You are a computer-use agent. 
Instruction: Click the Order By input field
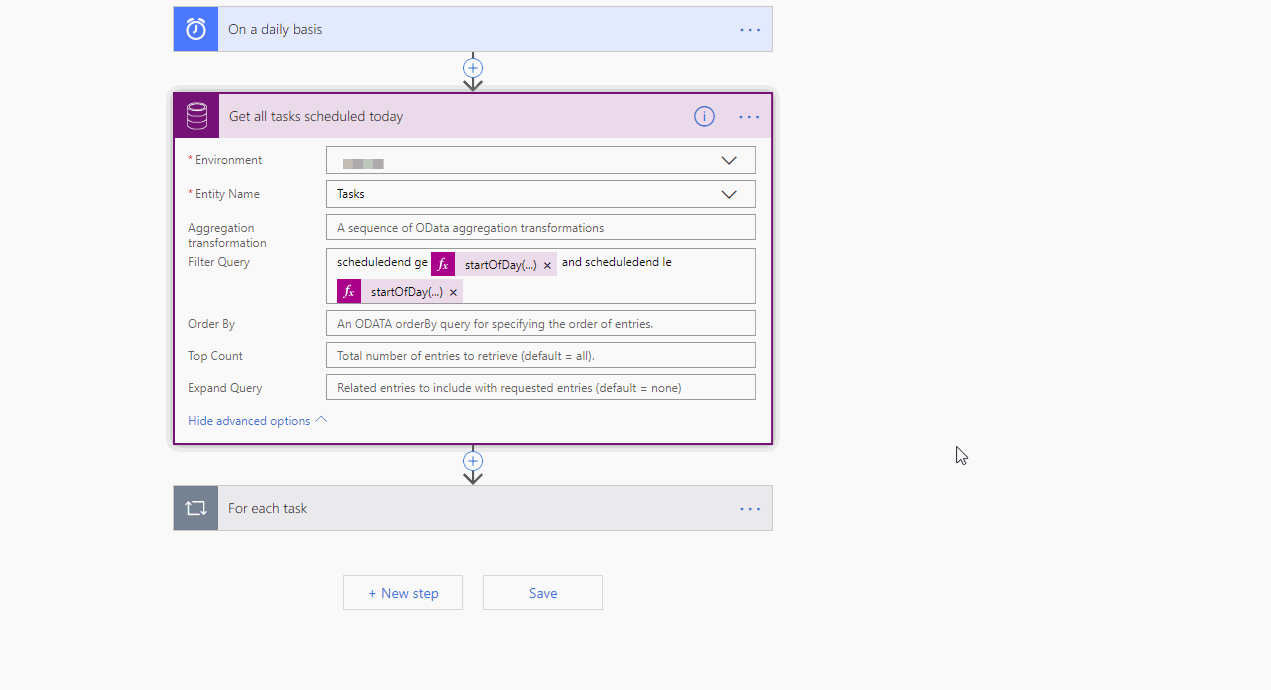click(x=540, y=322)
